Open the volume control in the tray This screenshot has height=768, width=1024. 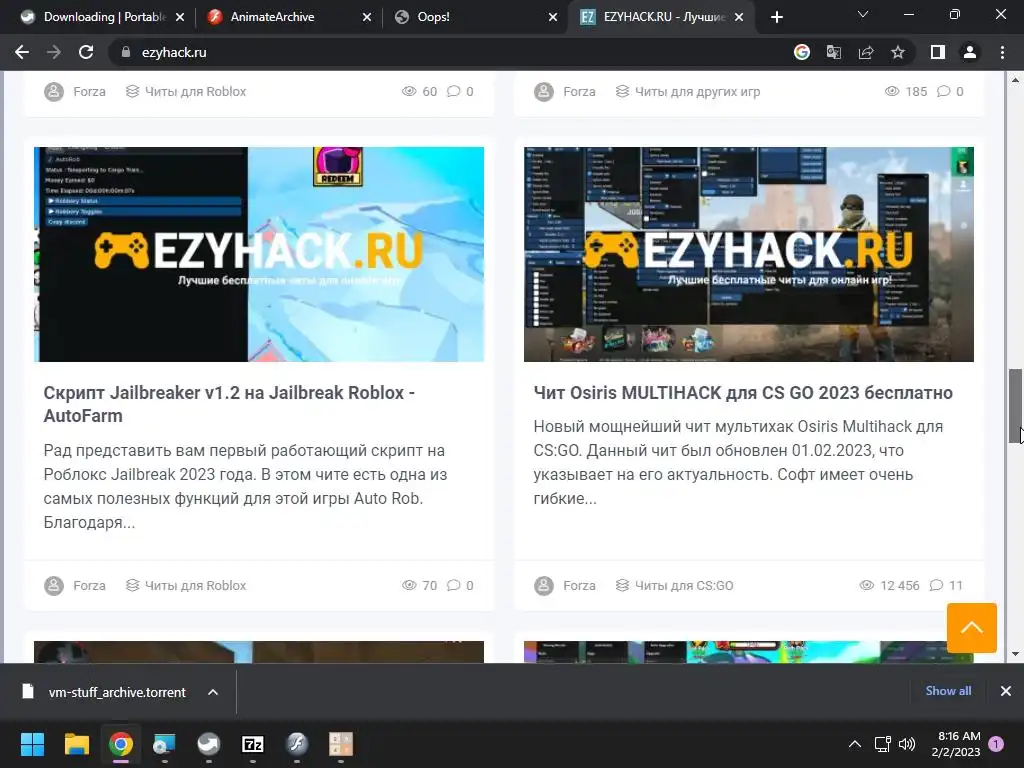pos(907,744)
